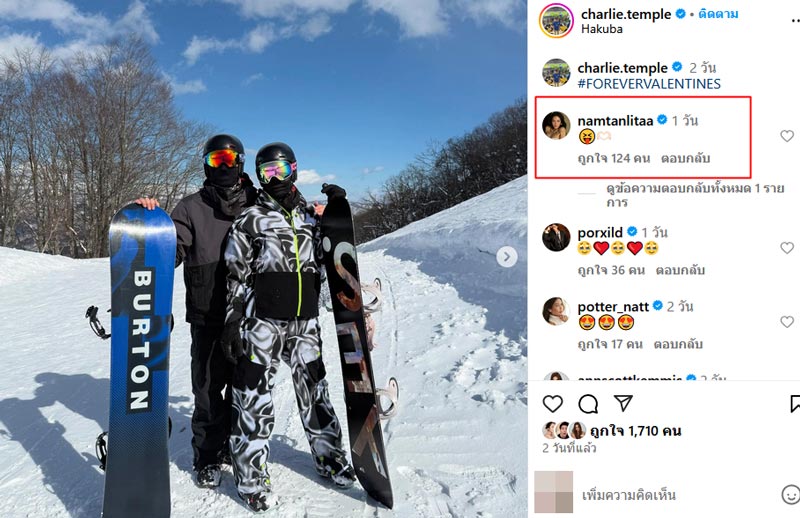Like porxild's comment
The width and height of the screenshot is (800, 518).
pyautogui.click(x=787, y=248)
